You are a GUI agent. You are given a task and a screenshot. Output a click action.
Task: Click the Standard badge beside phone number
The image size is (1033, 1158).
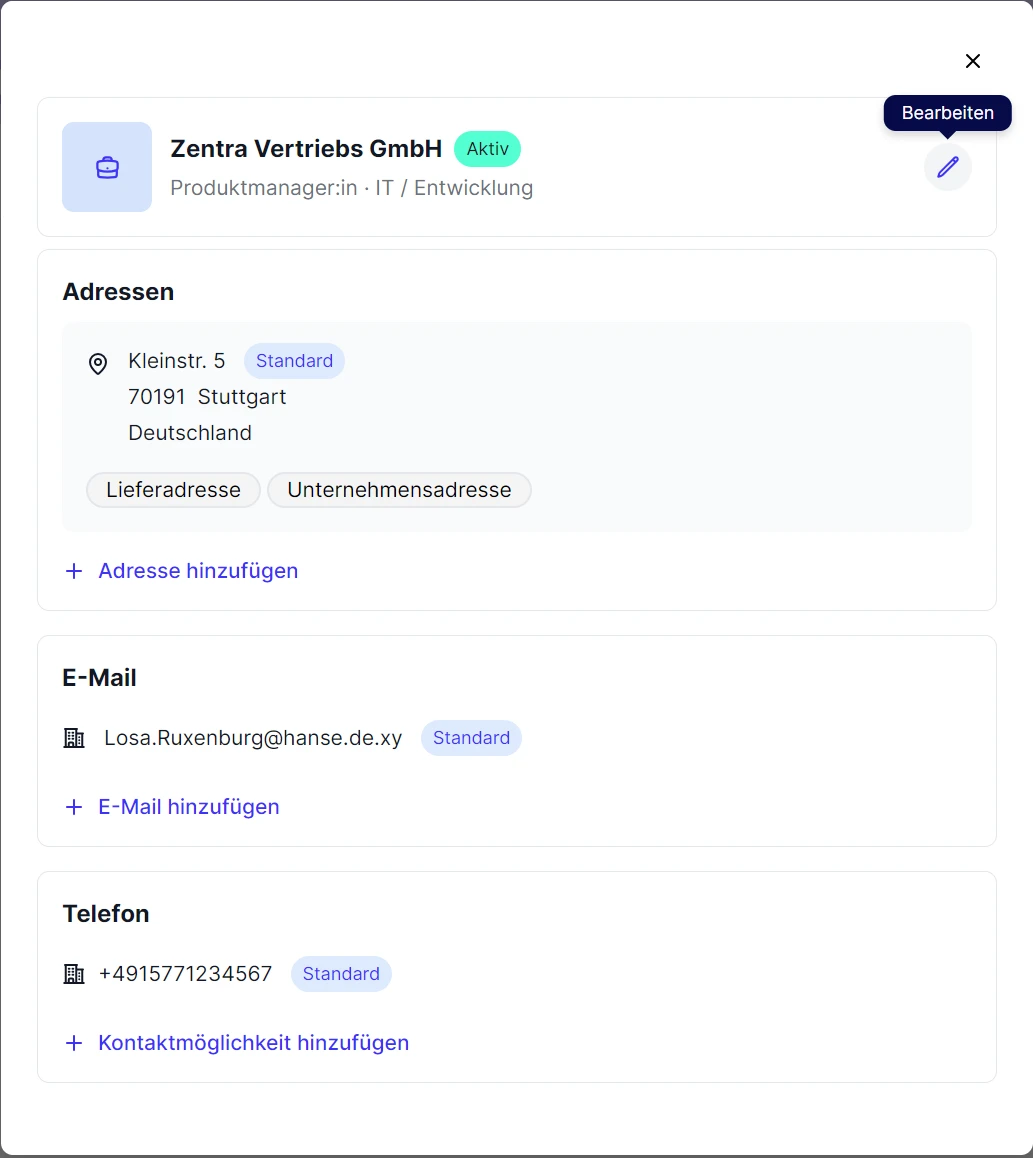pyautogui.click(x=341, y=974)
